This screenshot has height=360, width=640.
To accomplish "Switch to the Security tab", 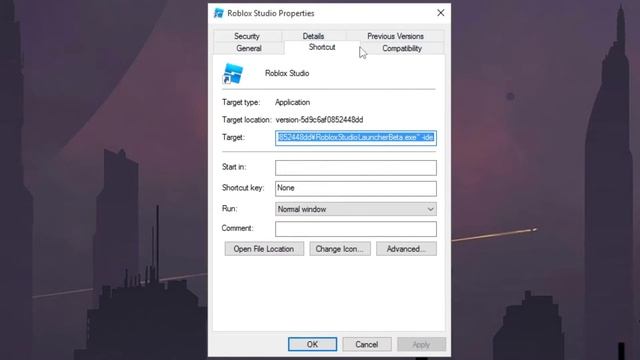I will pos(247,36).
